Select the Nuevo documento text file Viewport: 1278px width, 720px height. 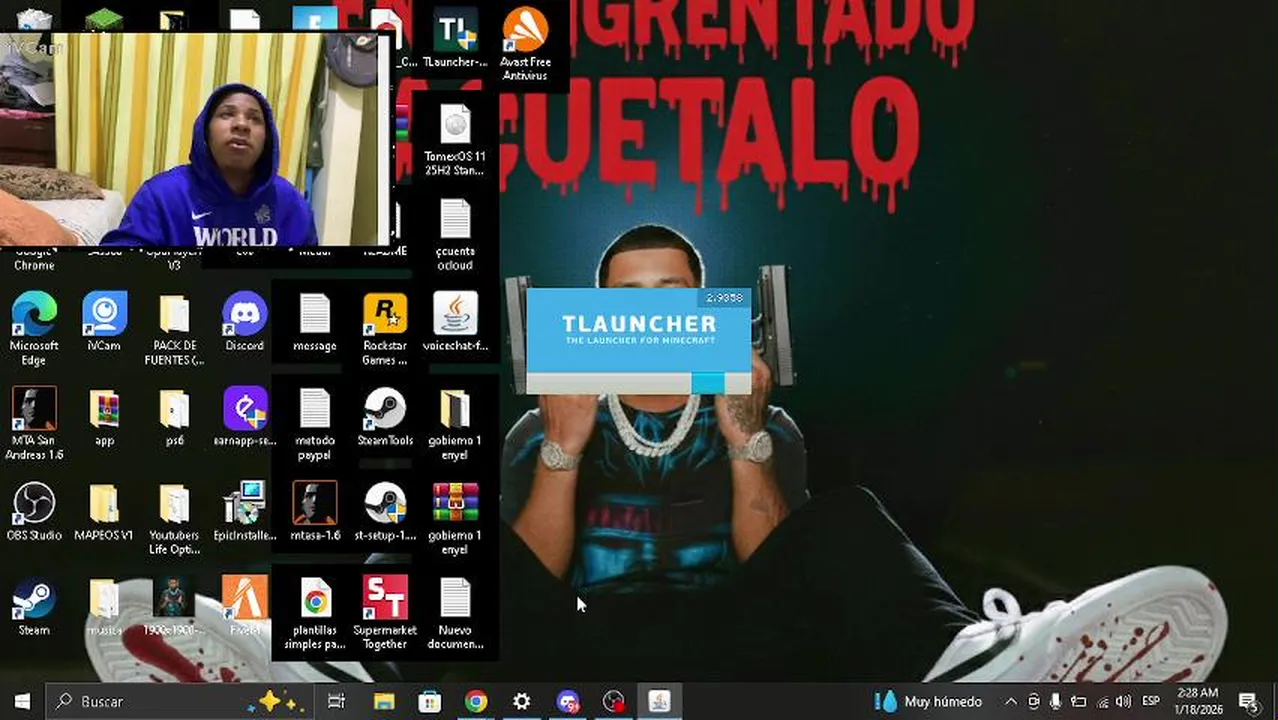pos(455,614)
